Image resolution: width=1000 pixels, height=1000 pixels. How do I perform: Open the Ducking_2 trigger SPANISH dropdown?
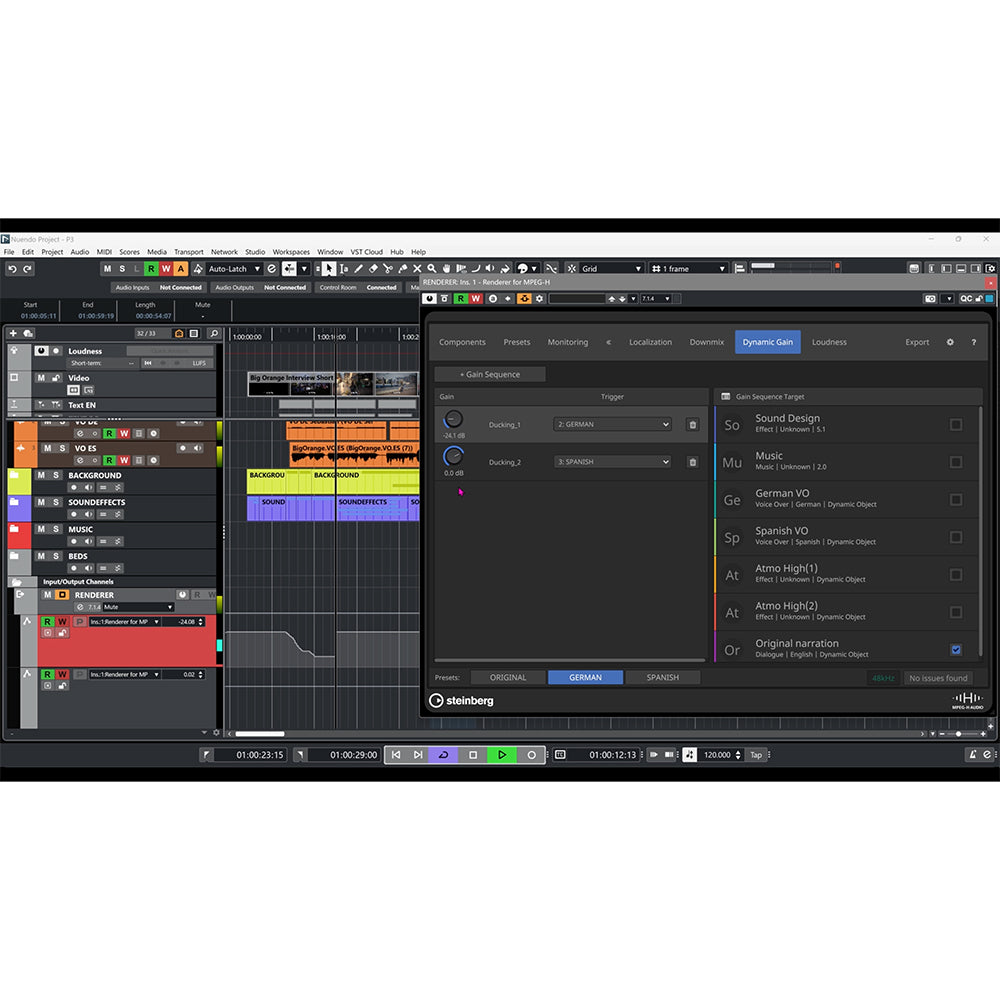pos(612,462)
